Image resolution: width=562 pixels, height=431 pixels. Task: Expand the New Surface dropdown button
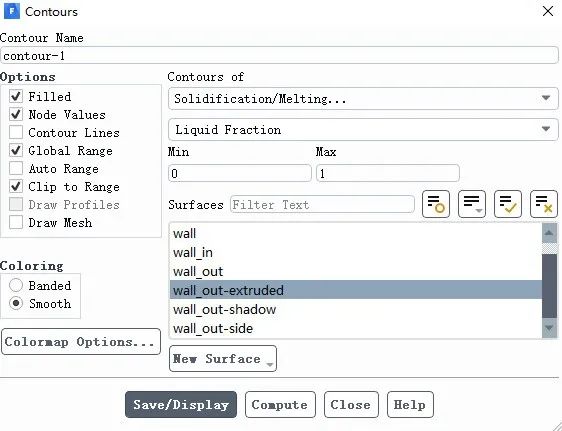pos(223,359)
